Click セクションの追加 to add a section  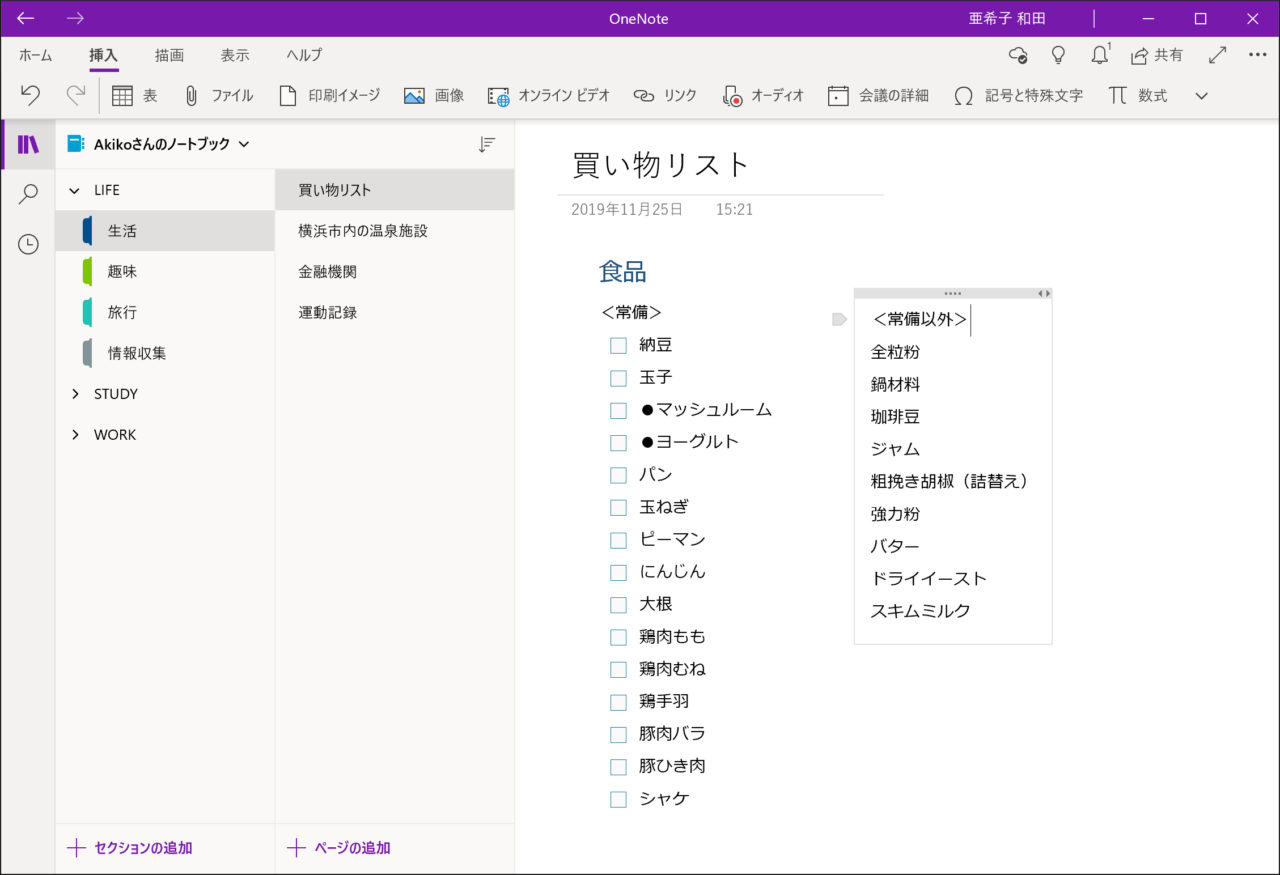click(130, 848)
